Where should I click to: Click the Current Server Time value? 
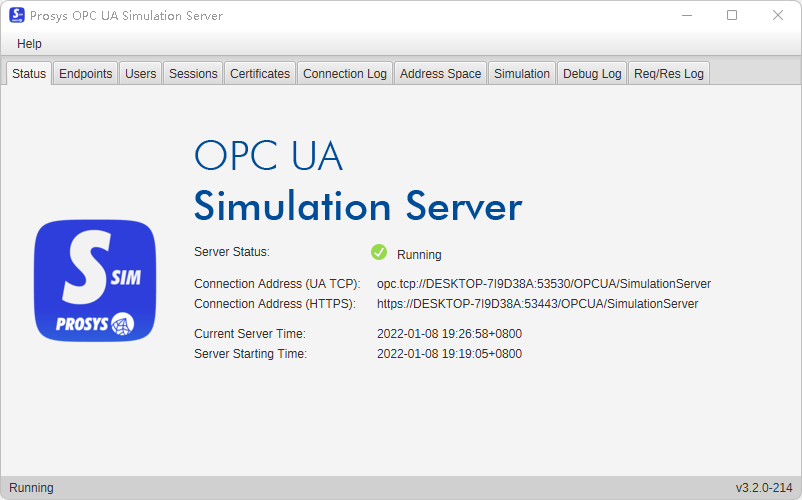[449, 334]
